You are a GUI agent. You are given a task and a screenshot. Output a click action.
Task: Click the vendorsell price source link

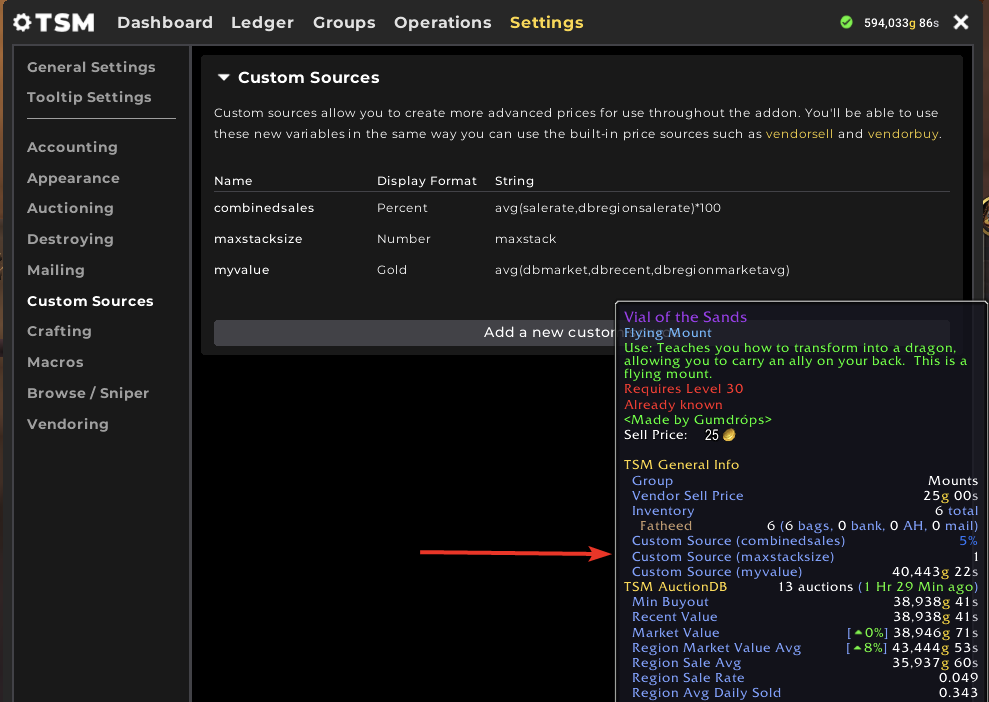[799, 134]
